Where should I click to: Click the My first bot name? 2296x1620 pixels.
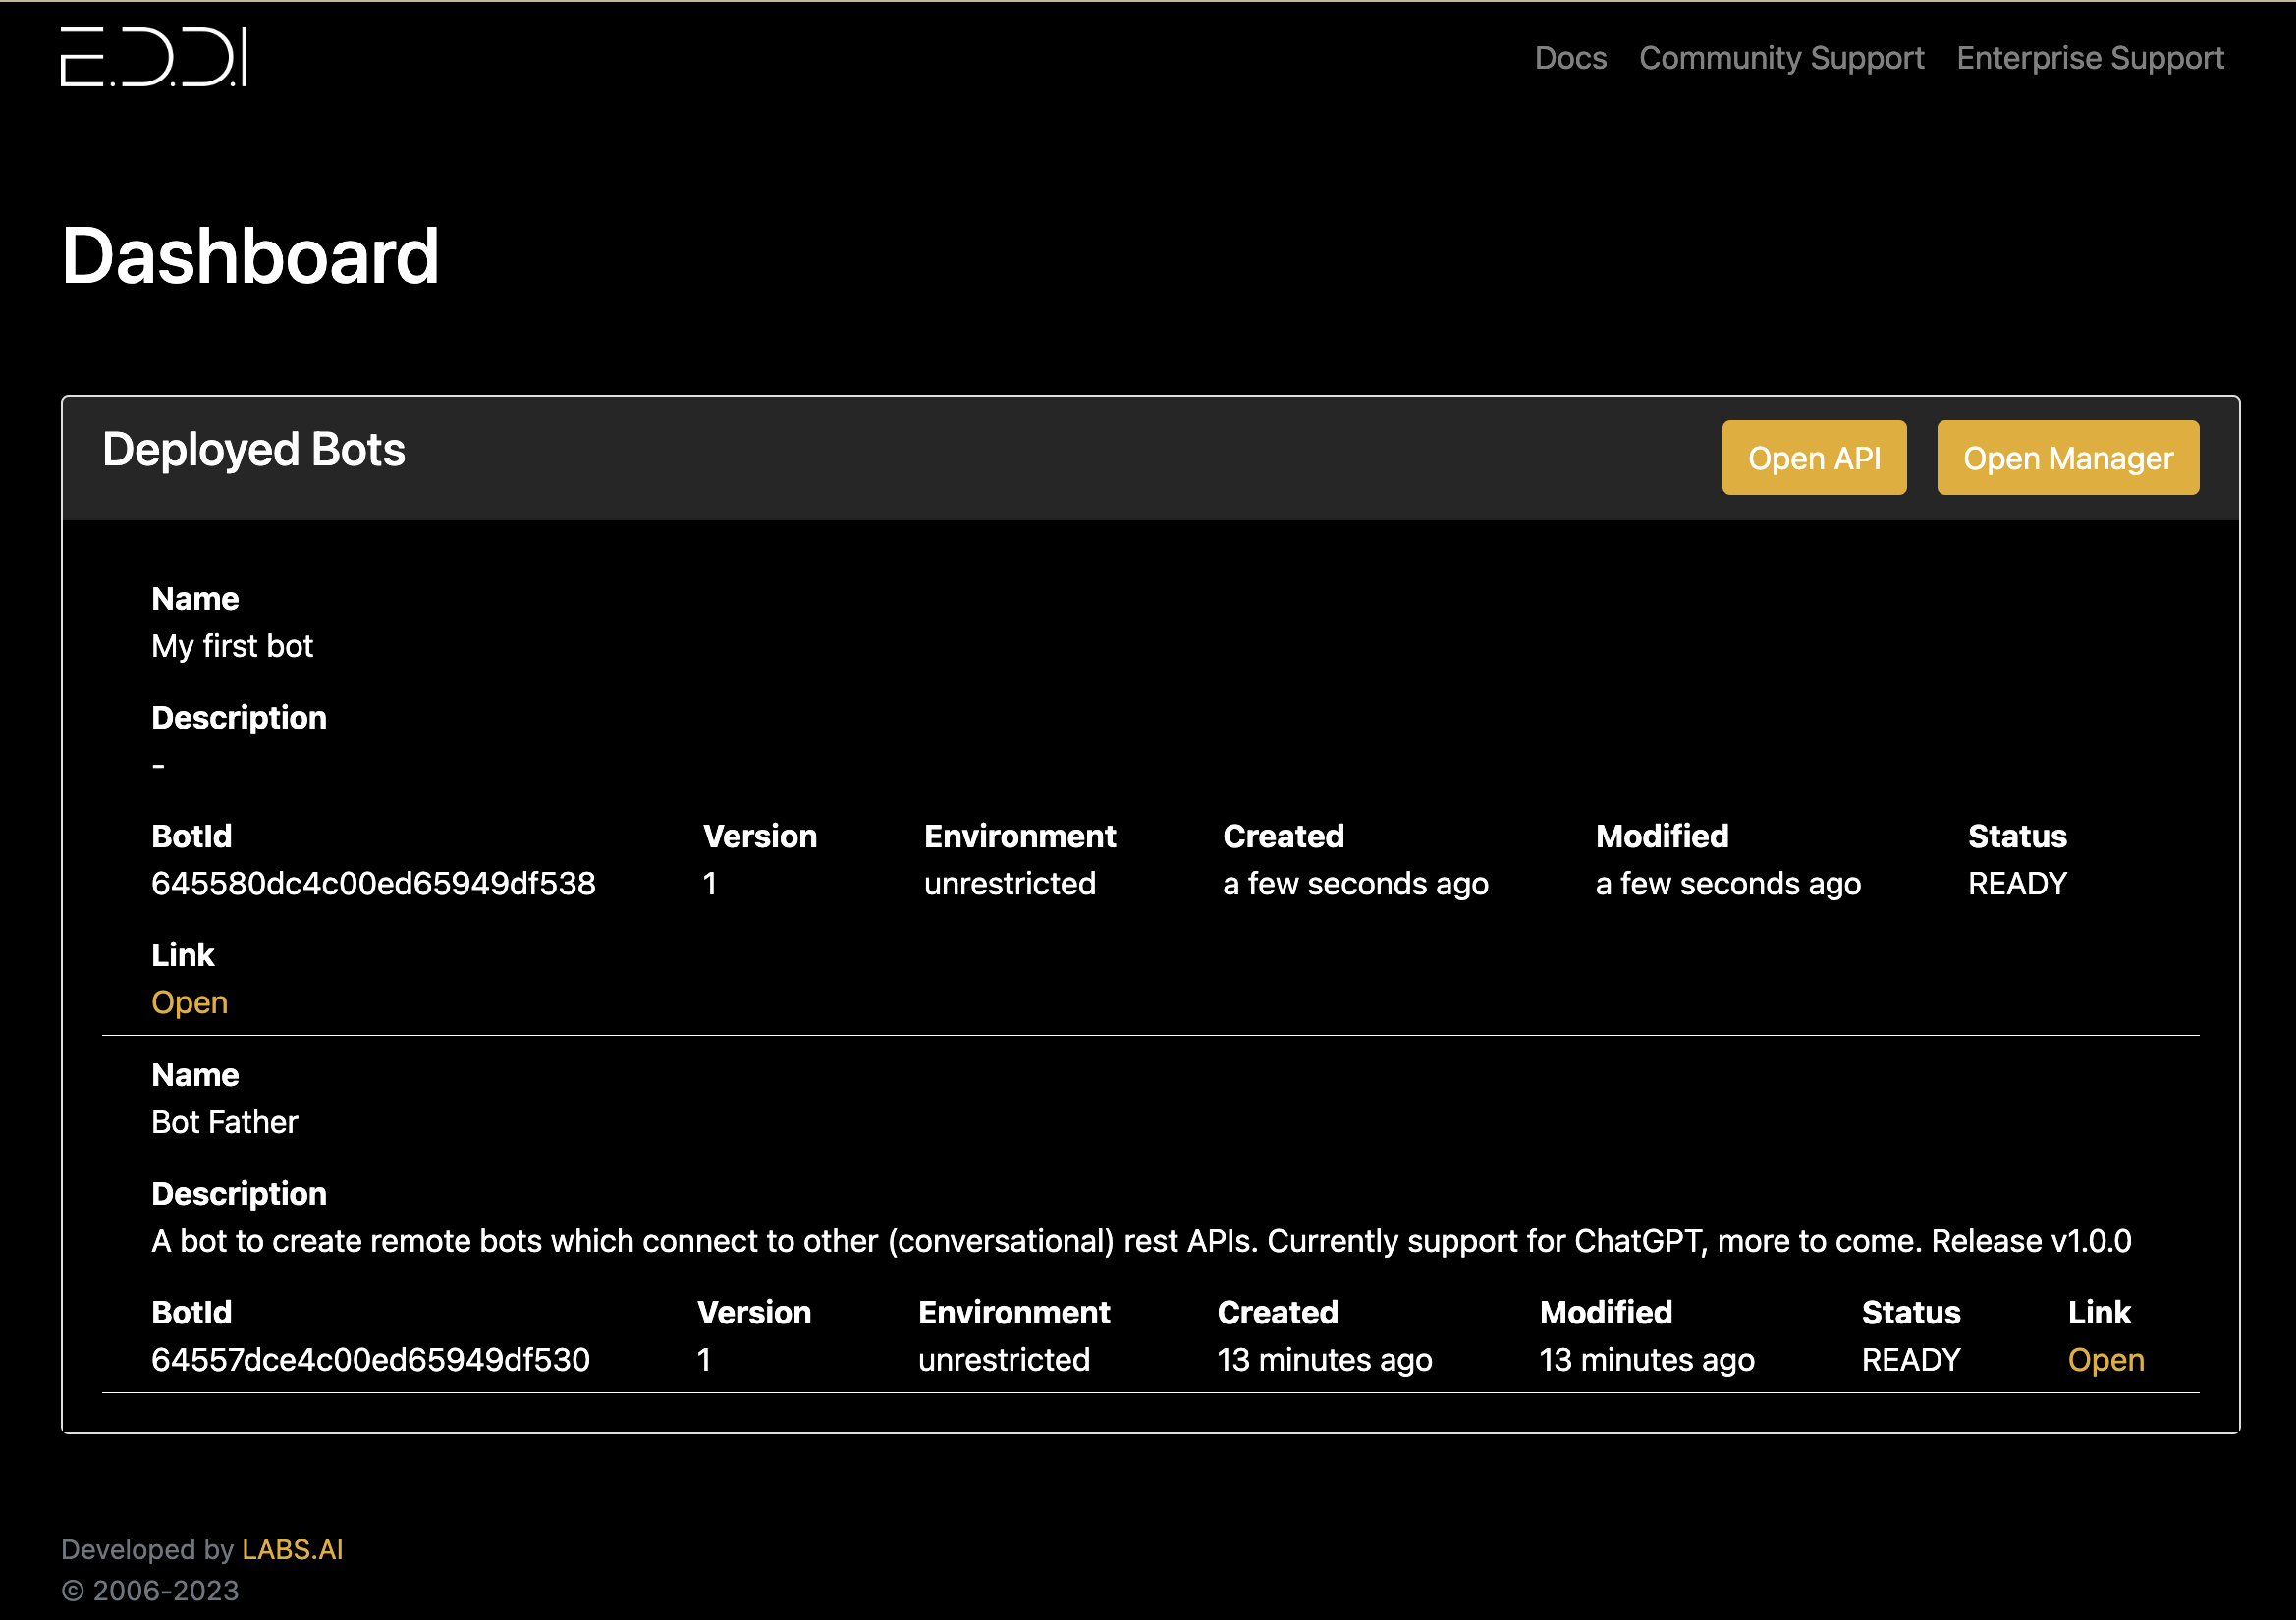point(232,646)
